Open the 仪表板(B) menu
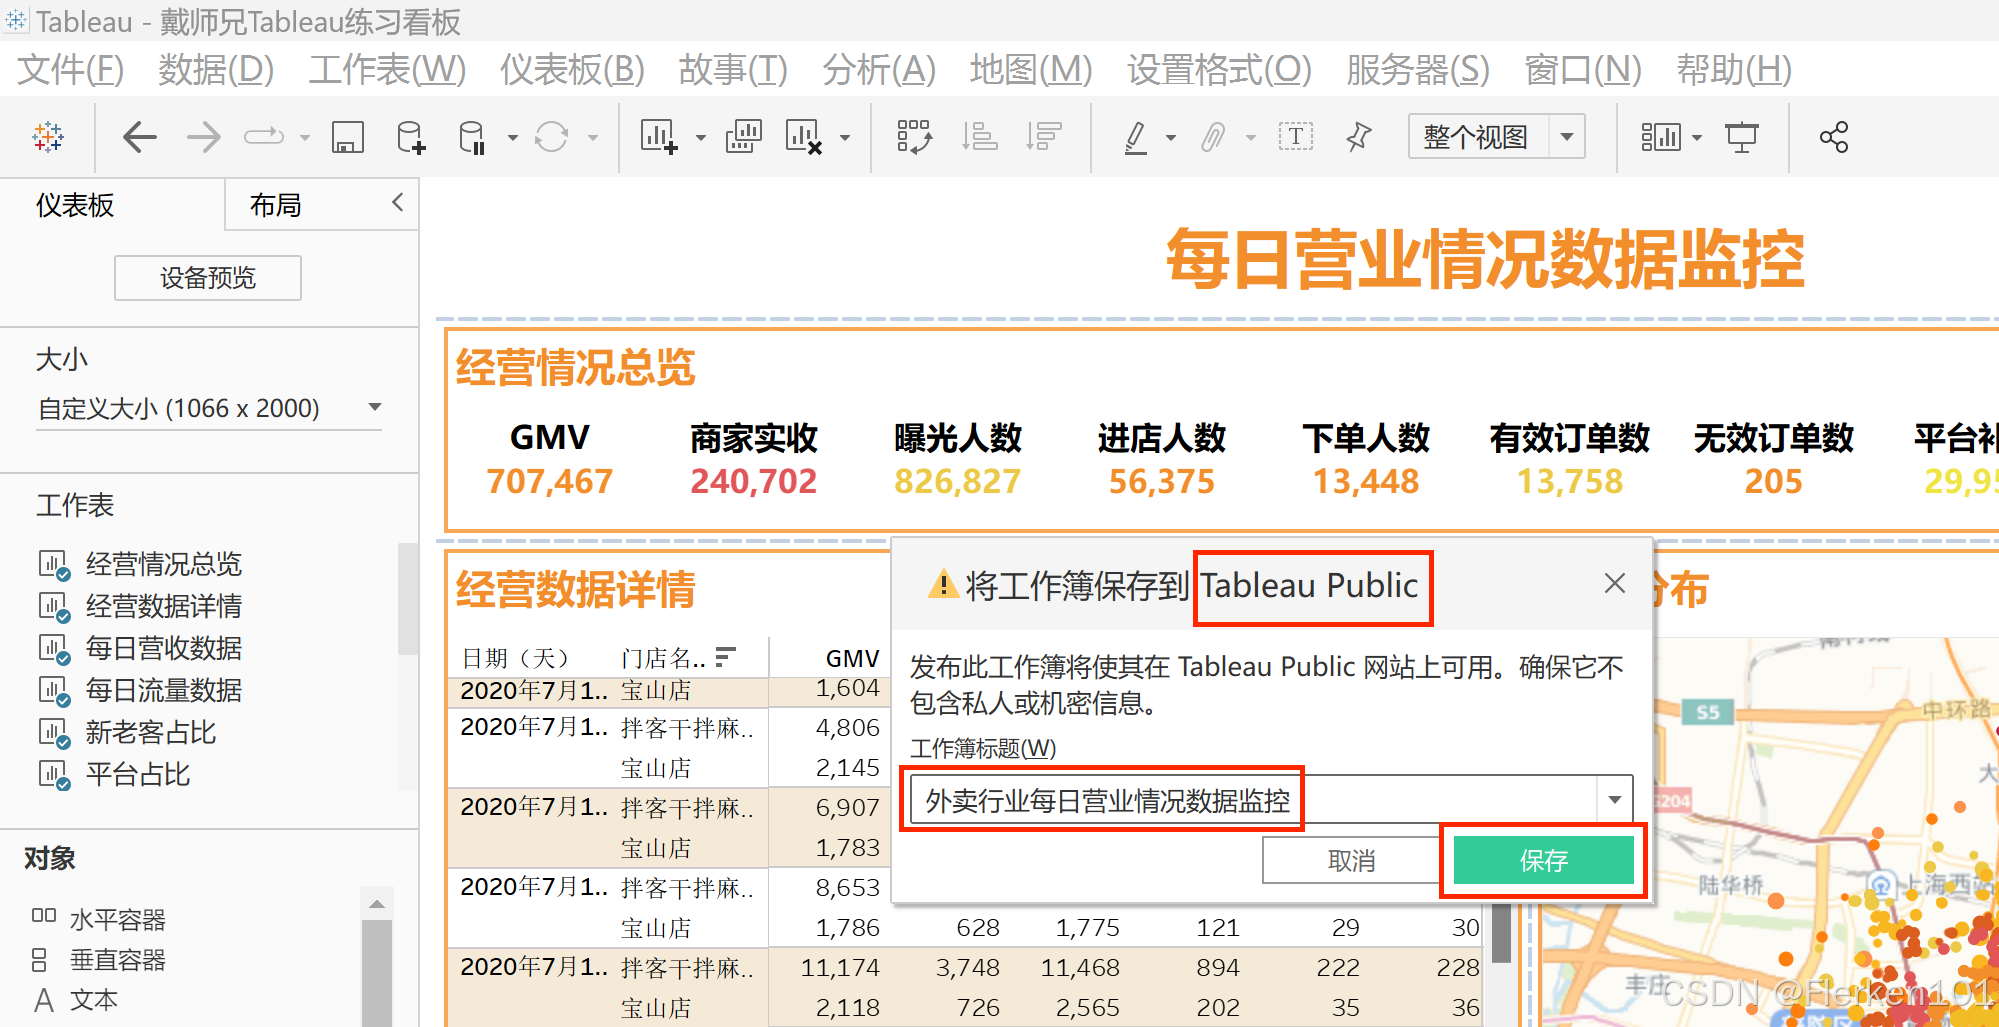Viewport: 1999px width, 1027px height. 572,70
